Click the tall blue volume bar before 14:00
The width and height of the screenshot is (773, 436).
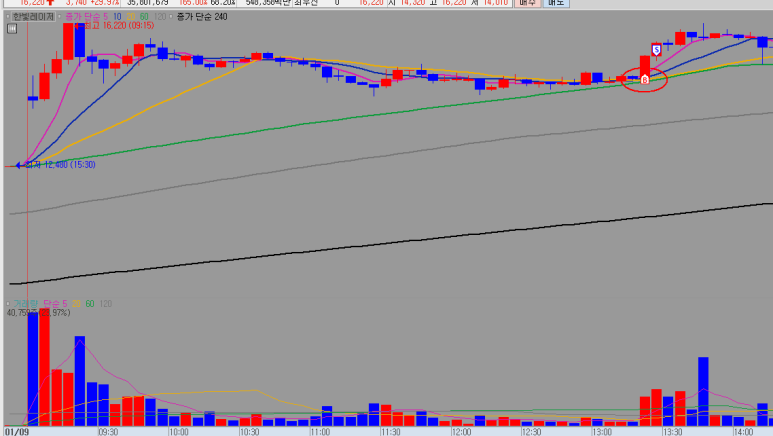tap(703, 392)
